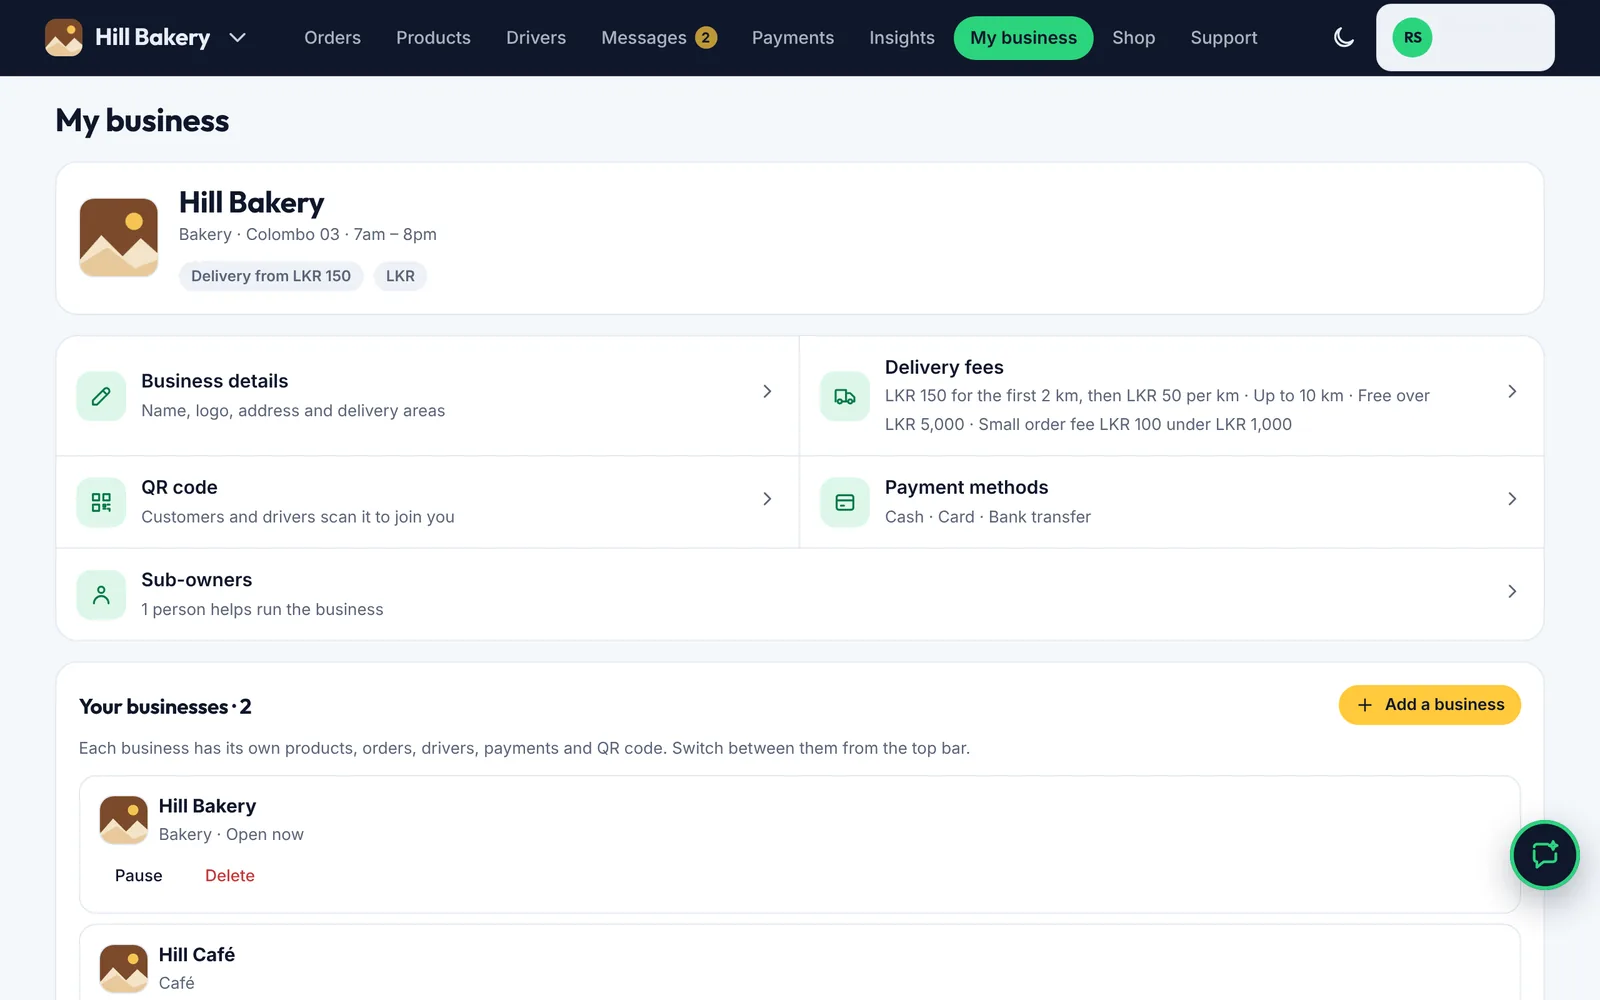Click the Hill Bakery logo in businesses list
The height and width of the screenshot is (1000, 1600).
124,820
